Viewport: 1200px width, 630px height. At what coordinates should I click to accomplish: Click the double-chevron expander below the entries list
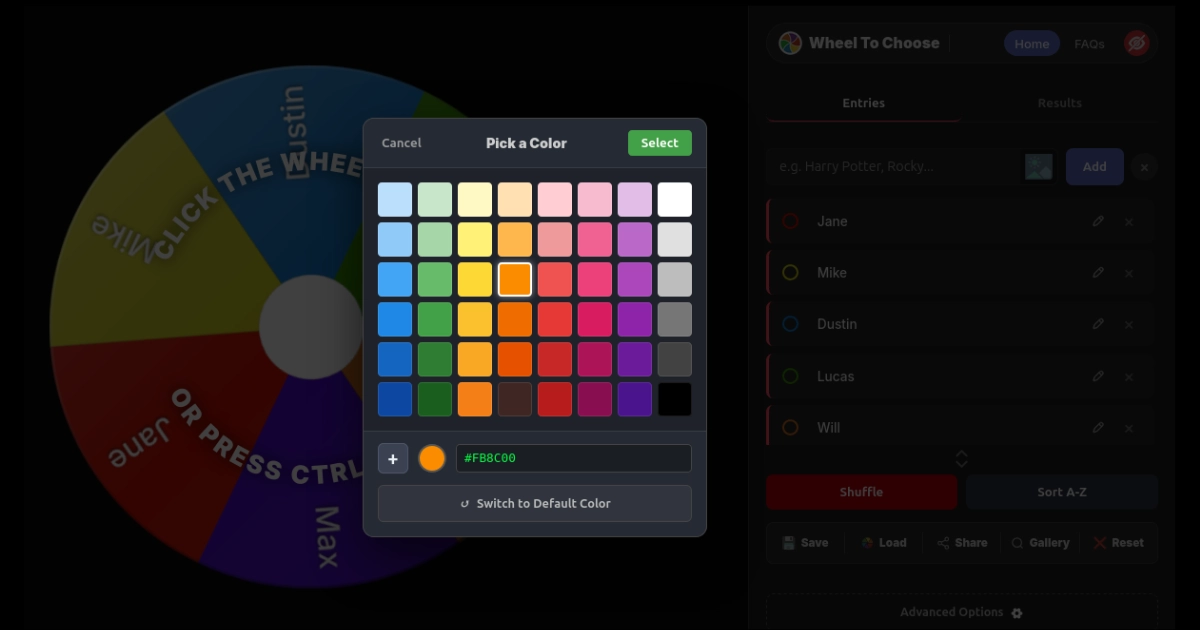click(x=961, y=458)
